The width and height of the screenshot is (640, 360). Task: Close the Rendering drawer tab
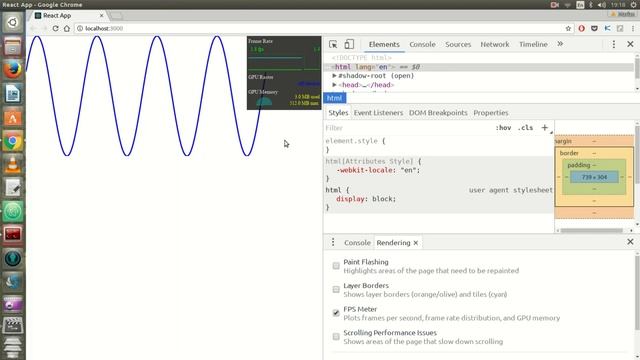[416, 243]
